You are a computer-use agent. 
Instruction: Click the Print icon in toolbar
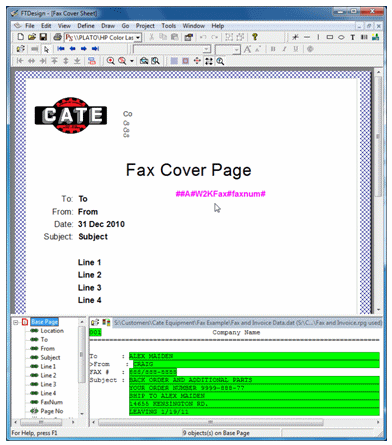[x=57, y=37]
